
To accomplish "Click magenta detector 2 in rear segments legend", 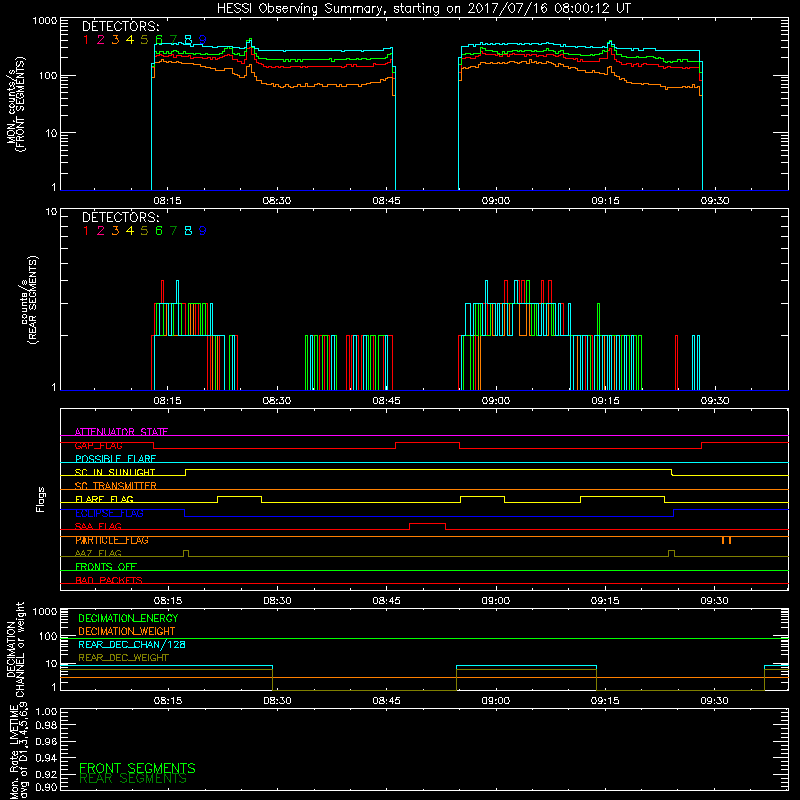I will (101, 231).
